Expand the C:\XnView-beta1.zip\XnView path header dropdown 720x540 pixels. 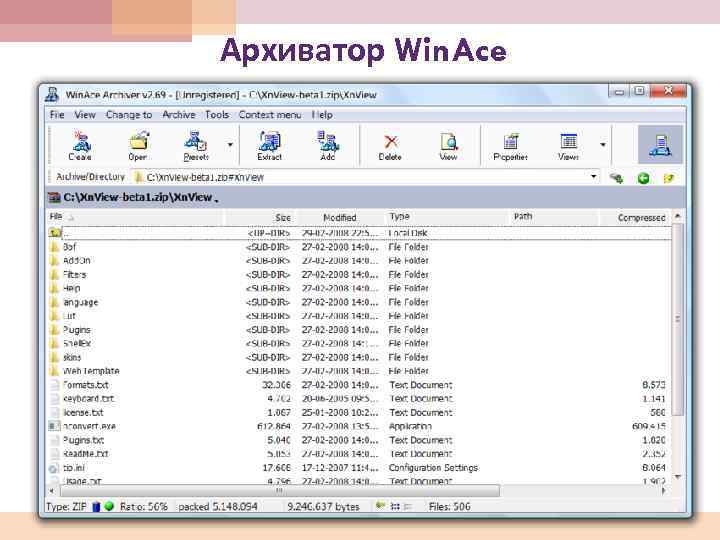tap(216, 200)
